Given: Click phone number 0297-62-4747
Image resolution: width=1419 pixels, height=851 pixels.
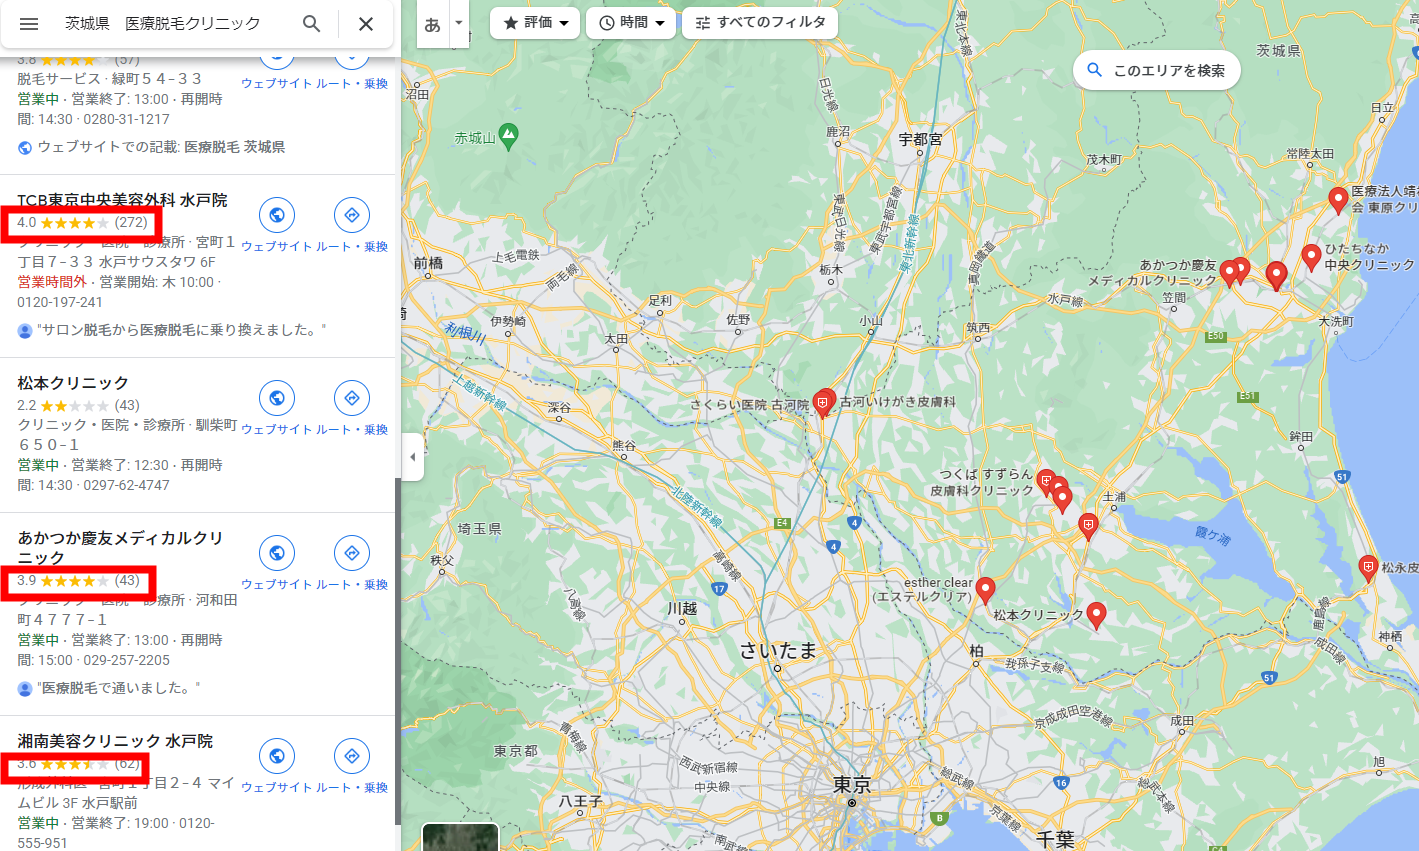Looking at the screenshot, I should point(126,485).
